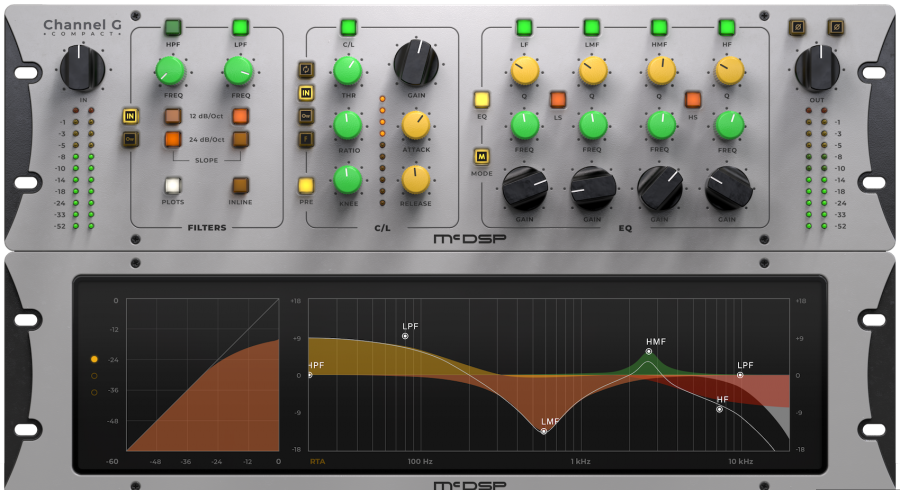
Task: Click the HPF node on the EQ graph
Action: tap(311, 375)
